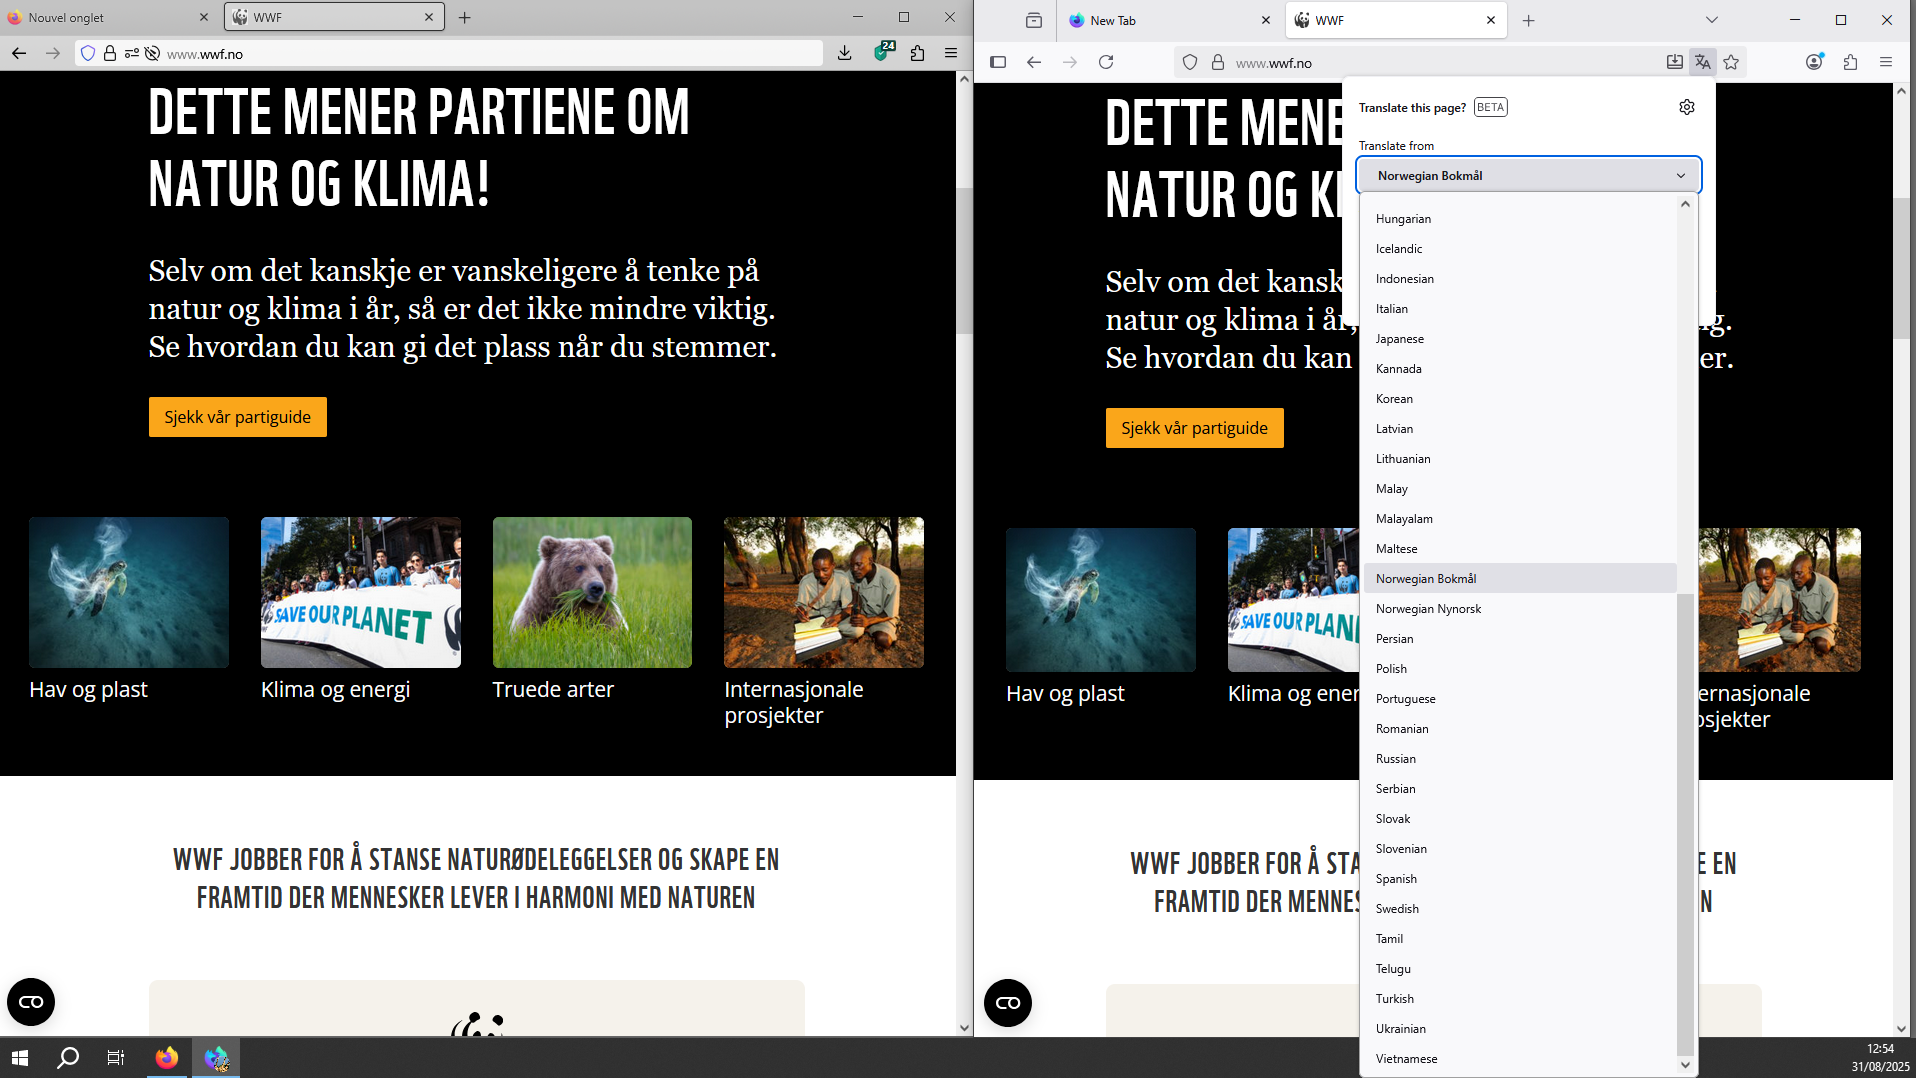
Task: Switch to the Nouvel onglet tab
Action: [x=108, y=17]
